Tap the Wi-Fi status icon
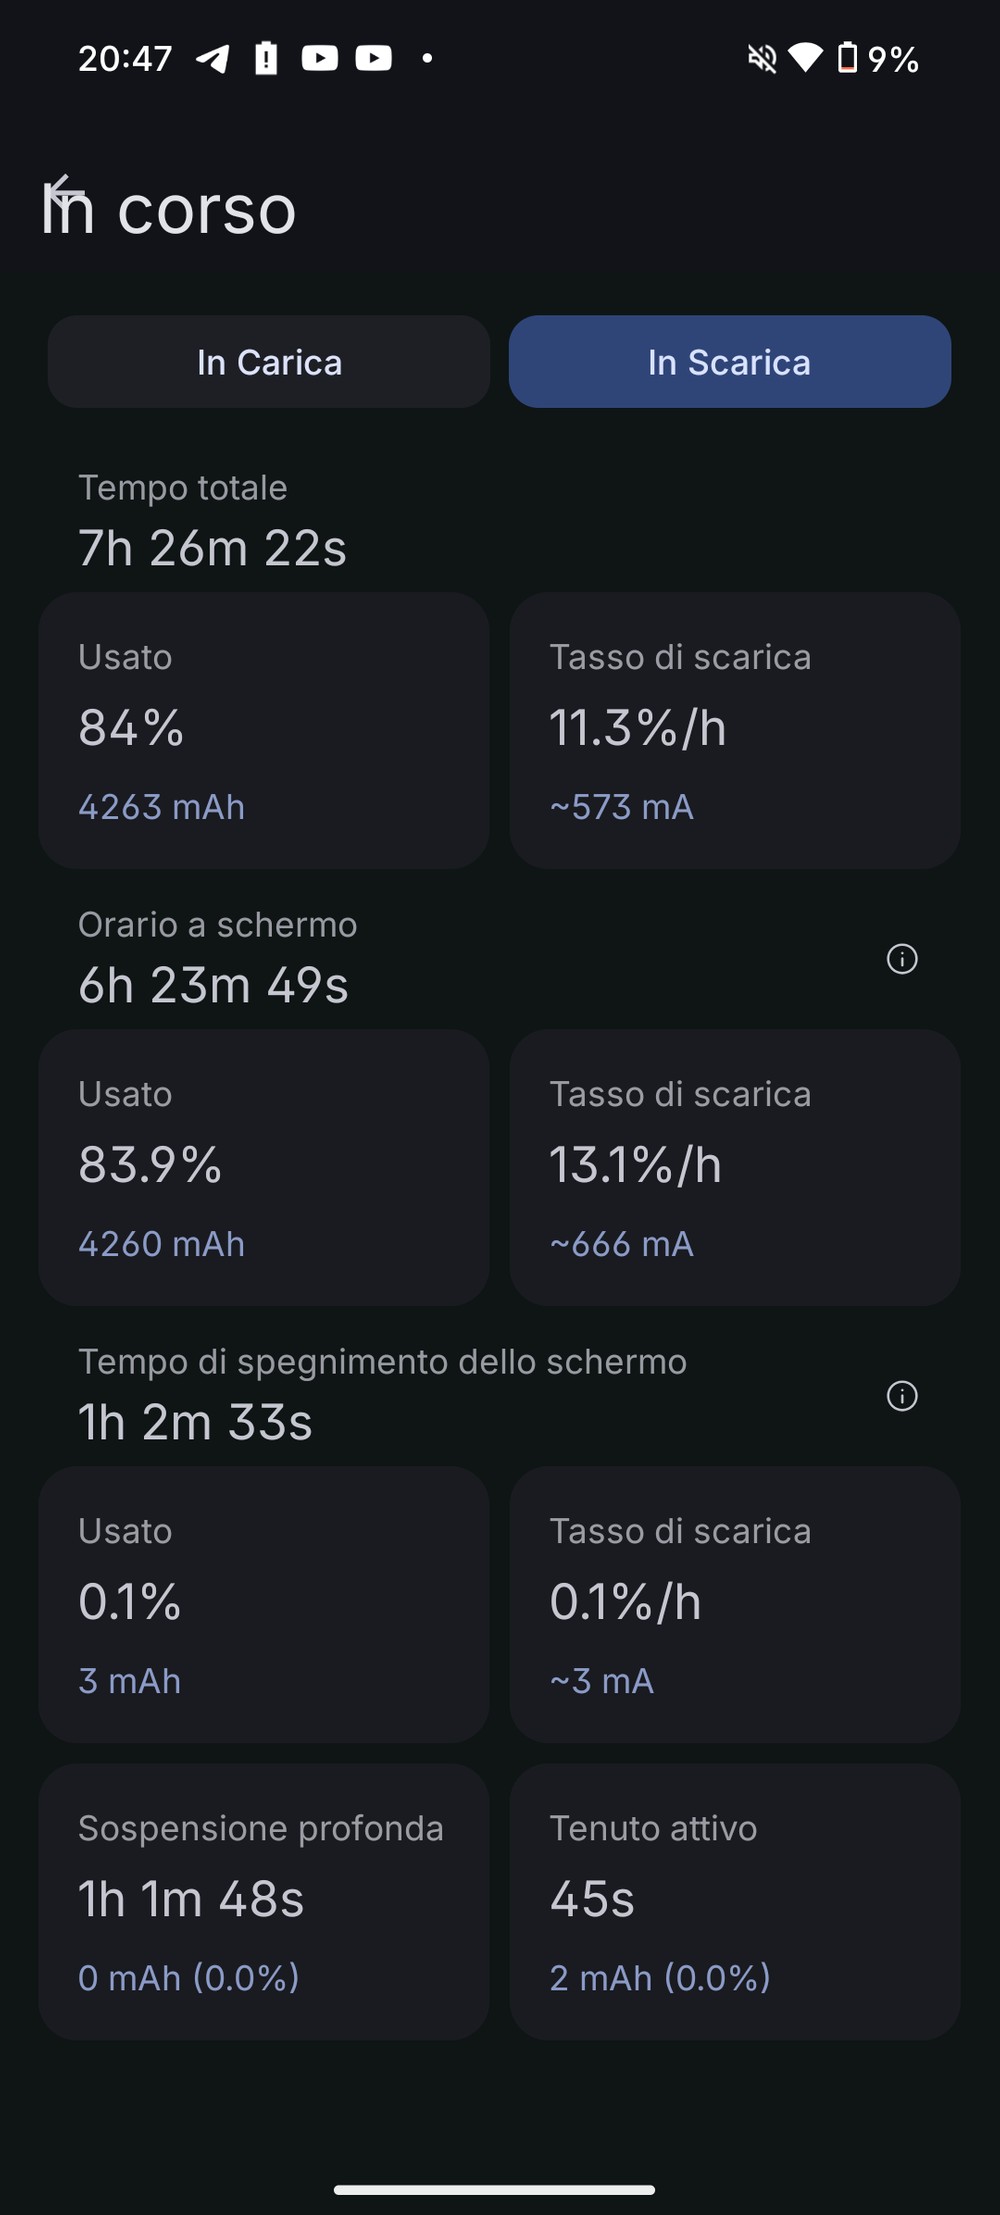The height and width of the screenshot is (2215, 1000). pos(805,58)
